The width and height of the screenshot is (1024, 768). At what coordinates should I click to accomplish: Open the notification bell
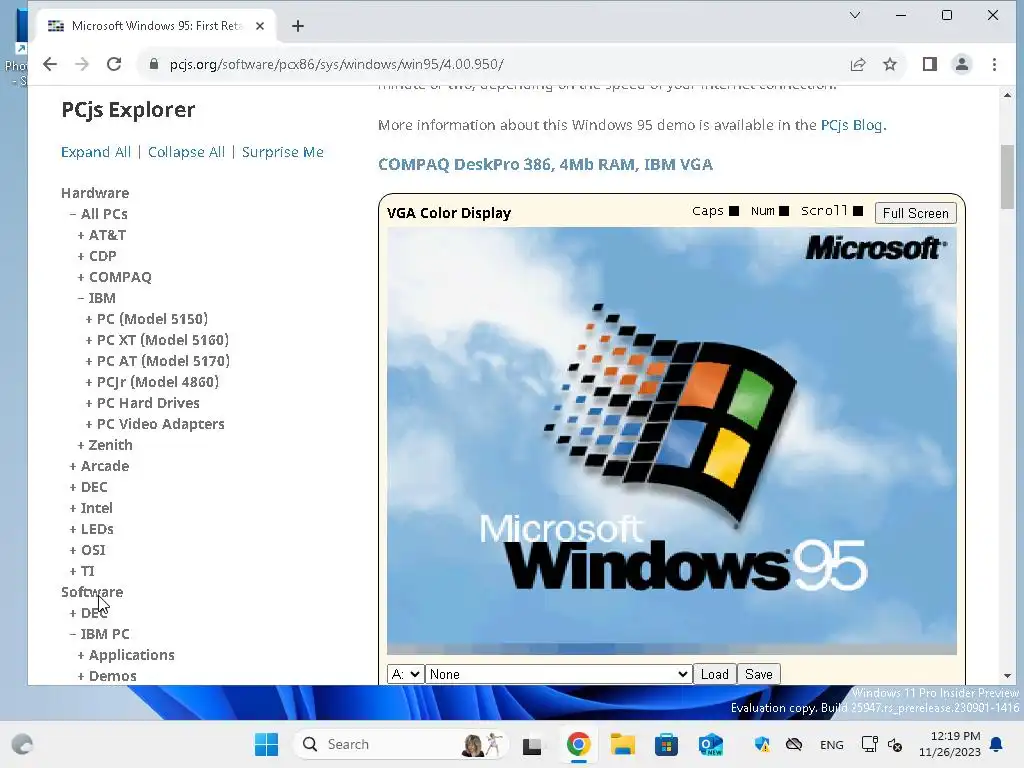point(997,744)
